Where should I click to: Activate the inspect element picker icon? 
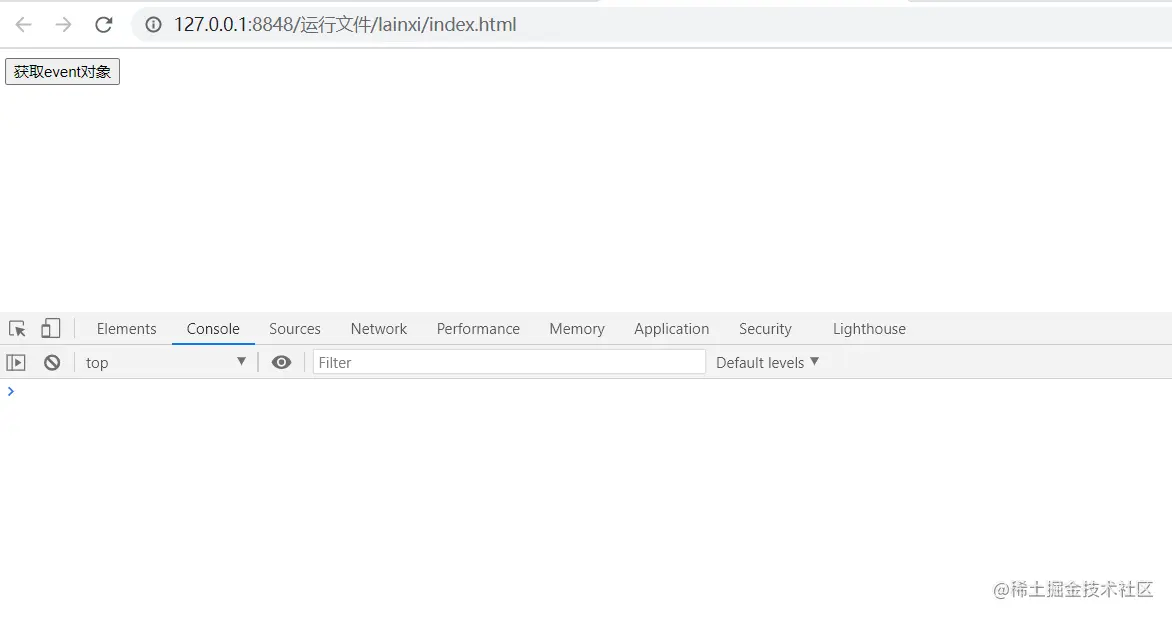[x=17, y=329]
